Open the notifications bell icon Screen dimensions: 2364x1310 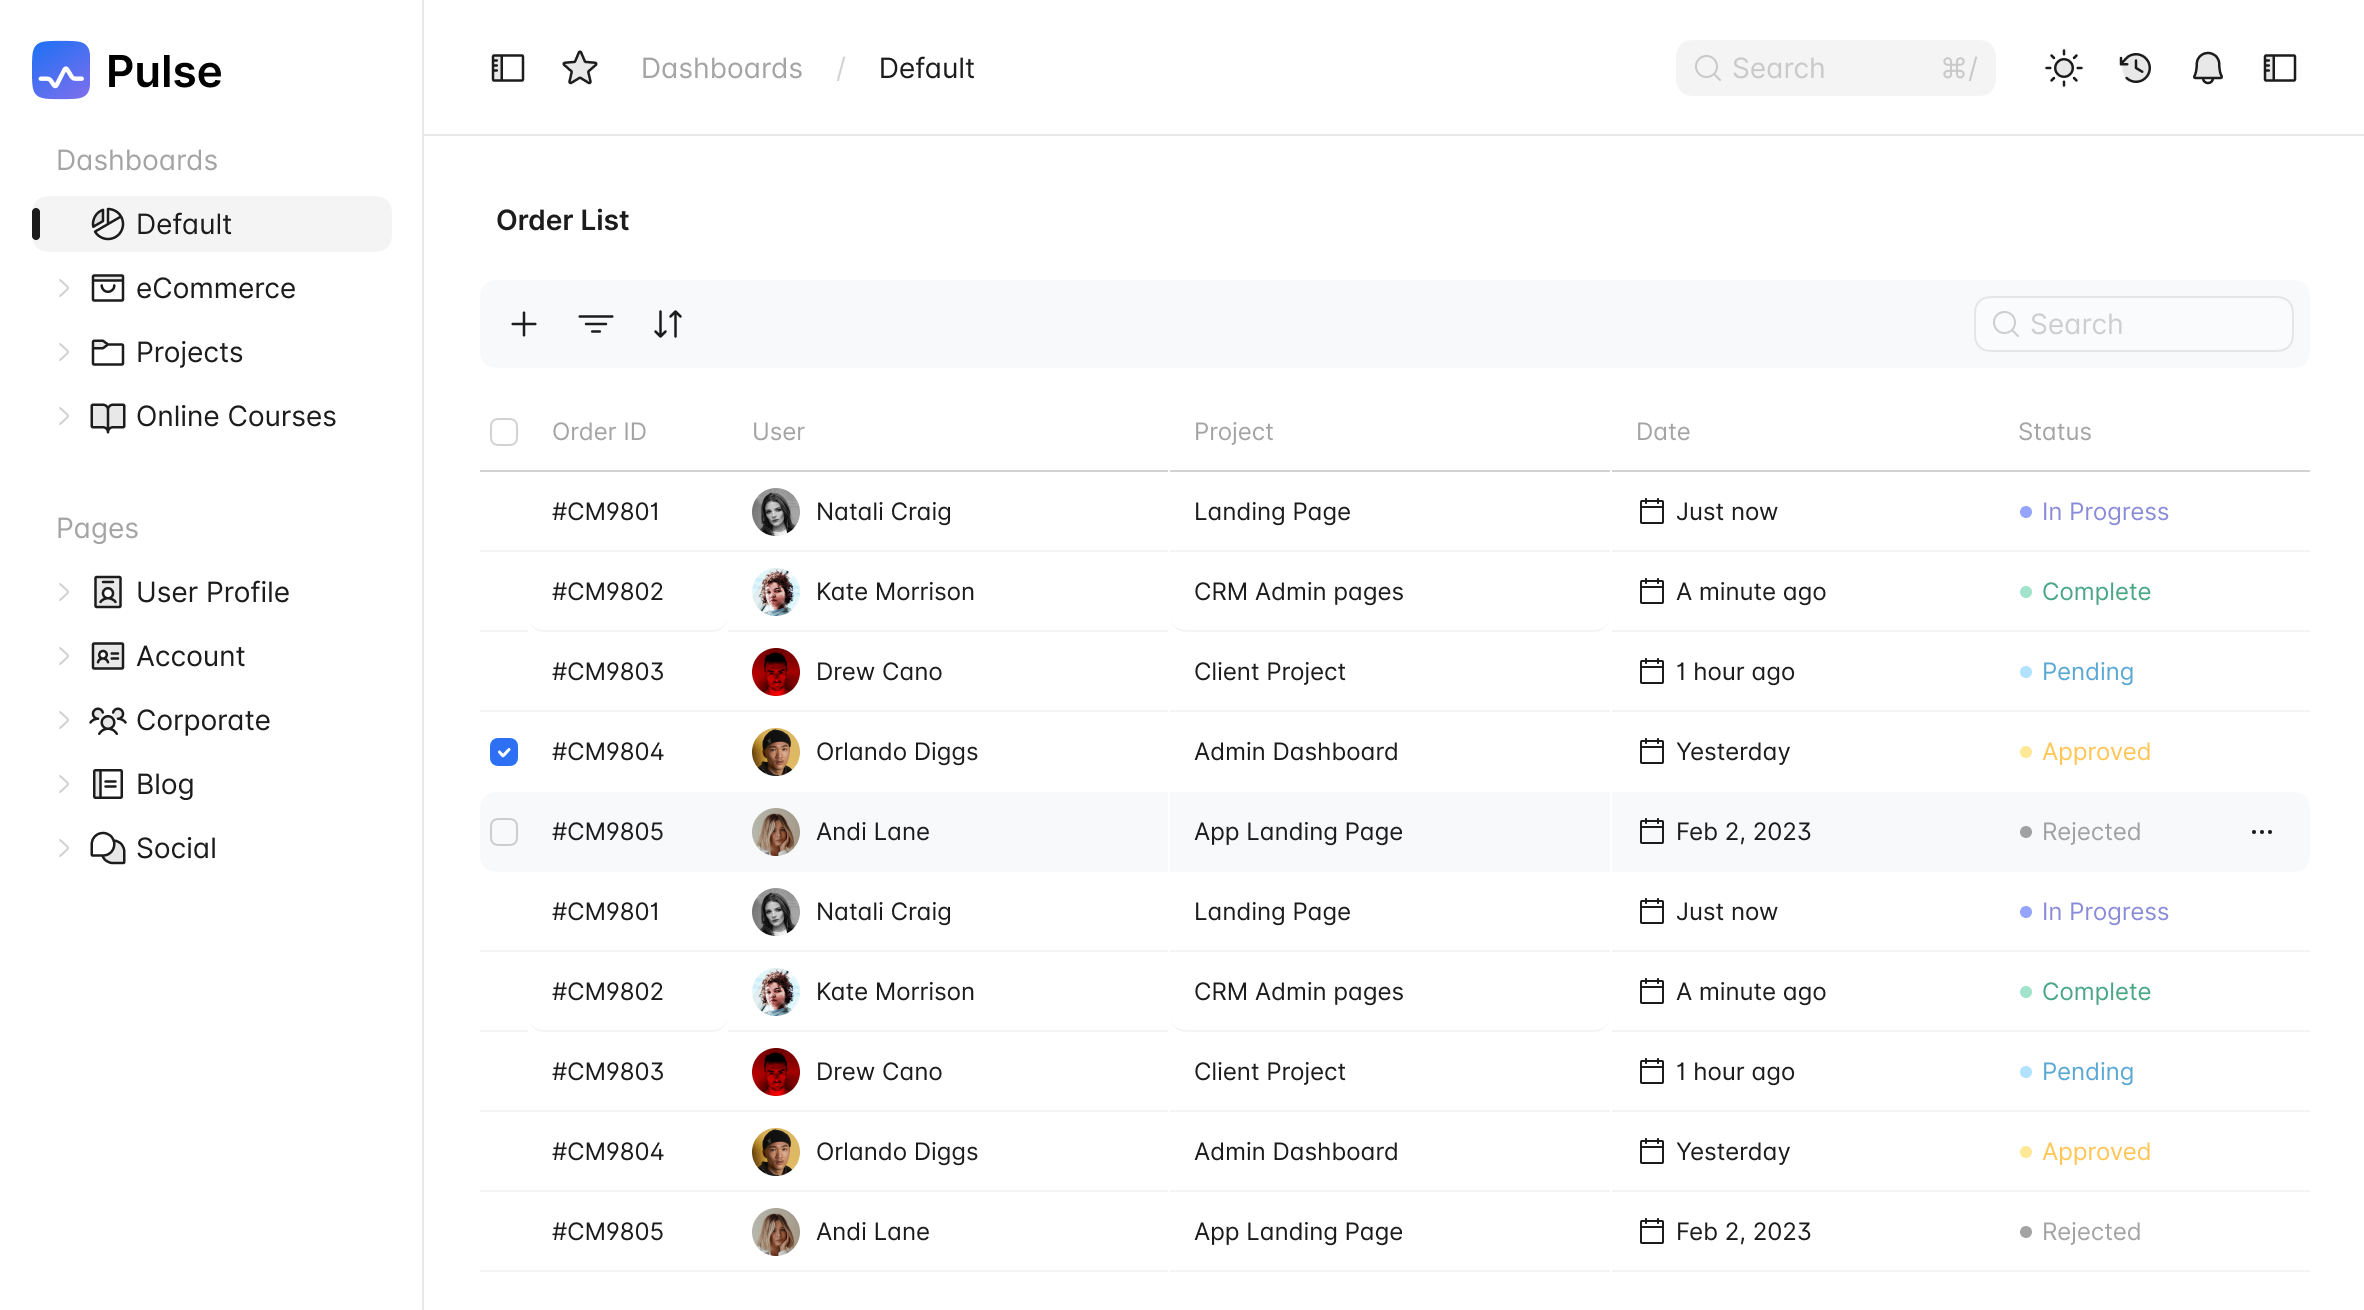[2208, 68]
